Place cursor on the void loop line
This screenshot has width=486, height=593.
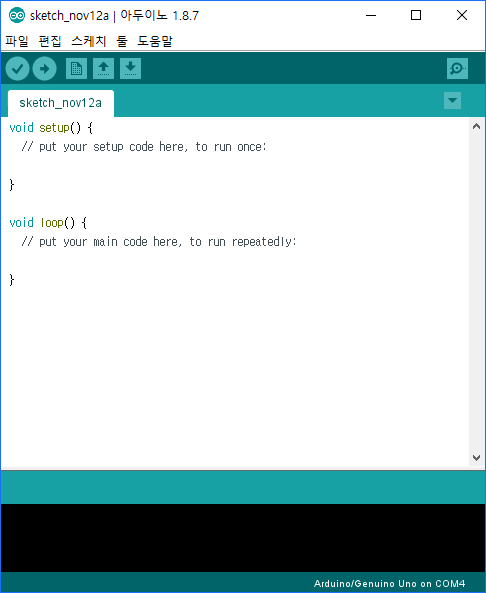point(48,223)
